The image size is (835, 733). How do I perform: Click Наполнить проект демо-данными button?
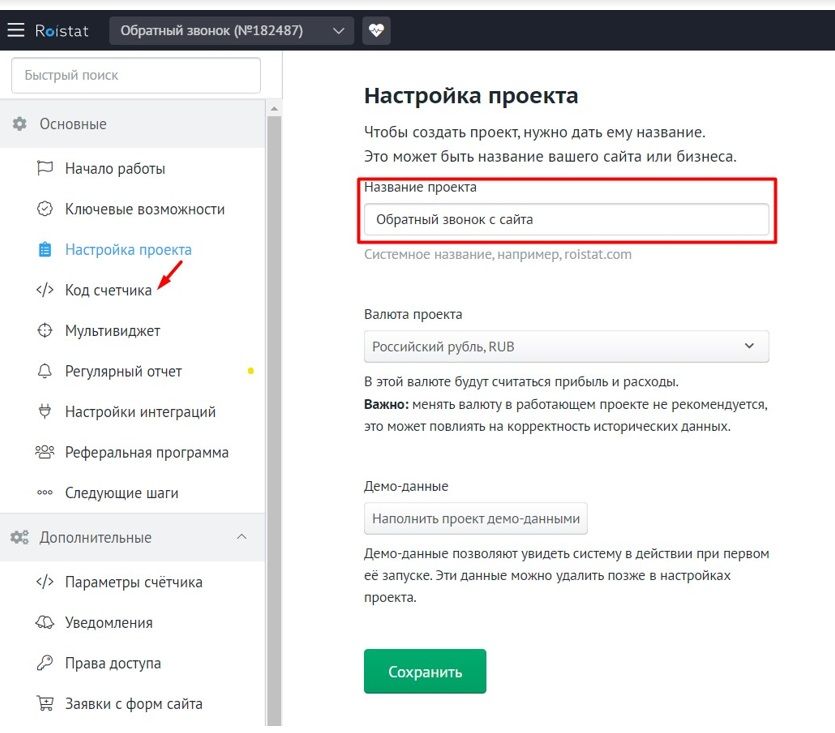click(x=476, y=518)
